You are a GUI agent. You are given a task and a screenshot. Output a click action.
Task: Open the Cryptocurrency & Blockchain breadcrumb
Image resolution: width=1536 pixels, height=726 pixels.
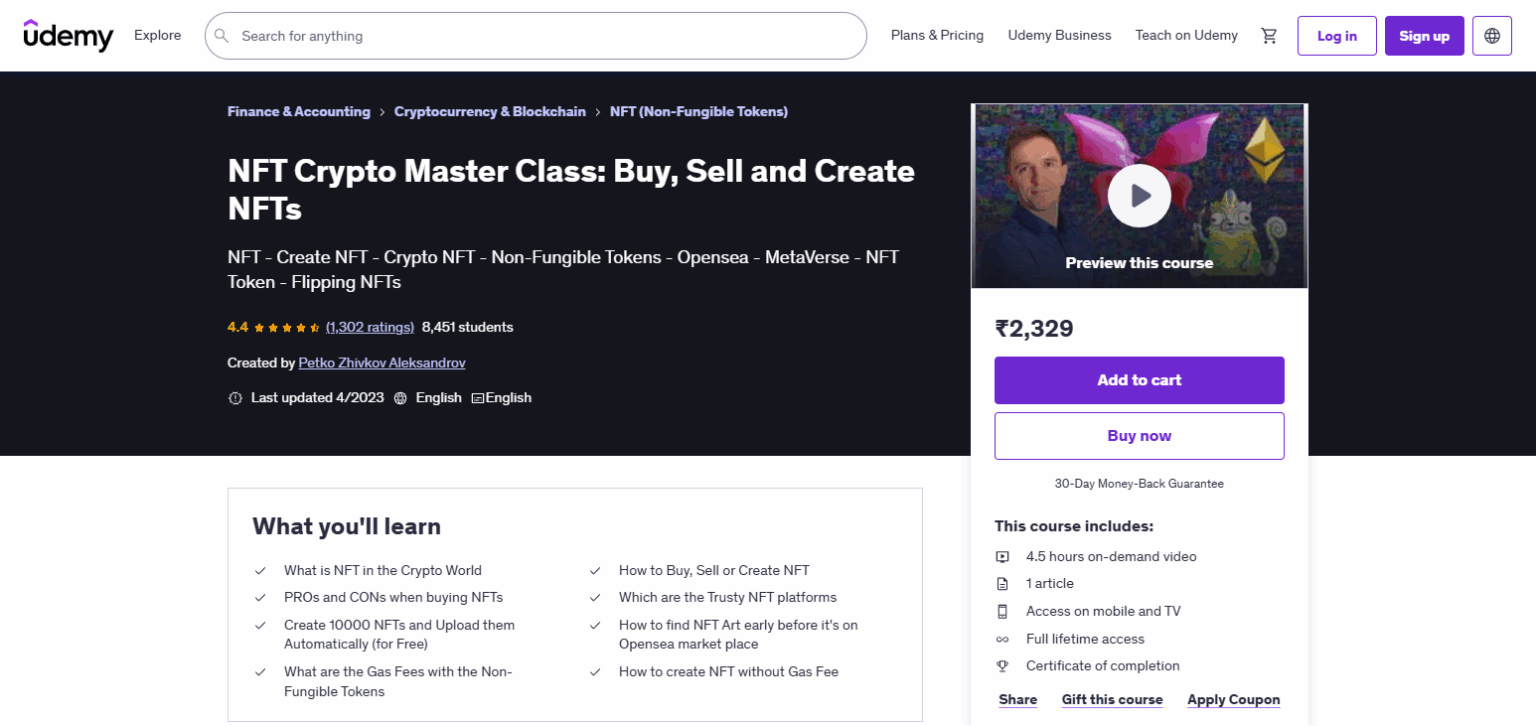pos(490,111)
